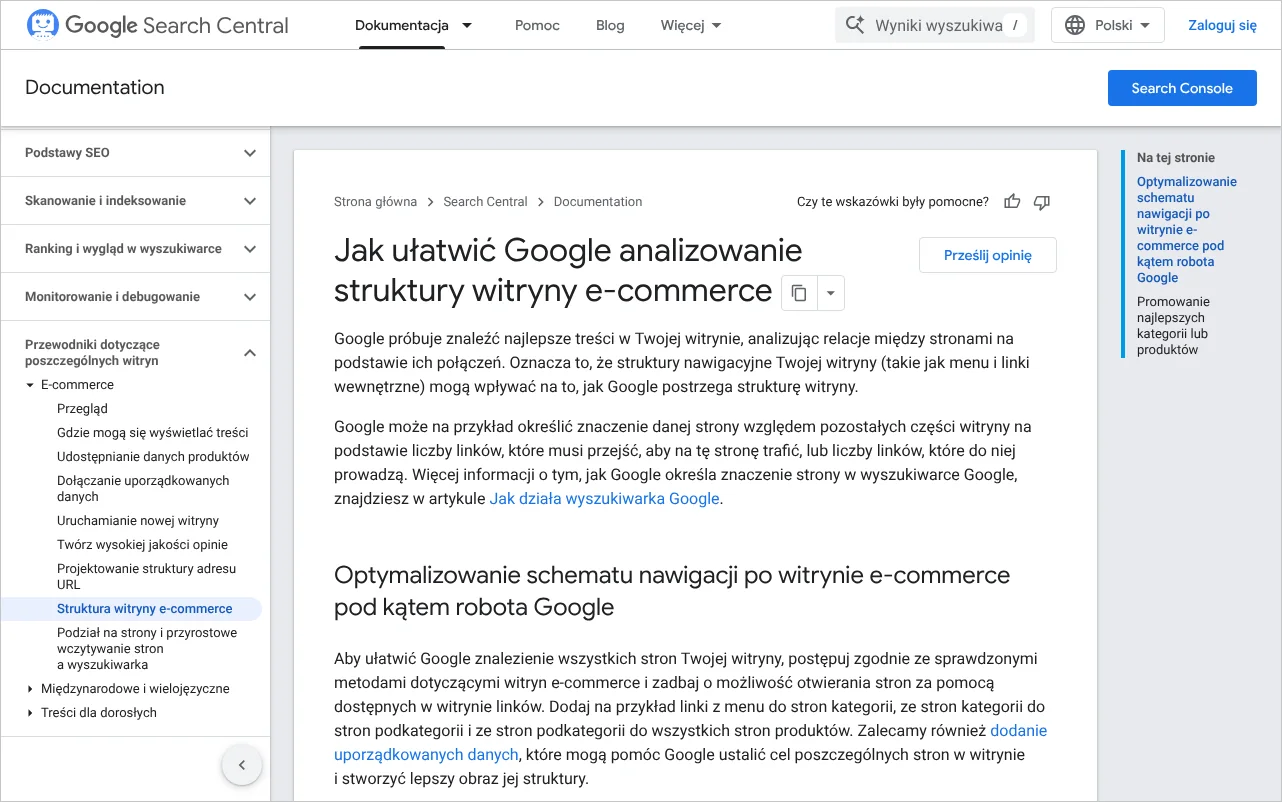This screenshot has width=1282, height=802.
Task: Jump to Optymalizowanie schematu nawigacji in page contents
Action: pos(1187,230)
